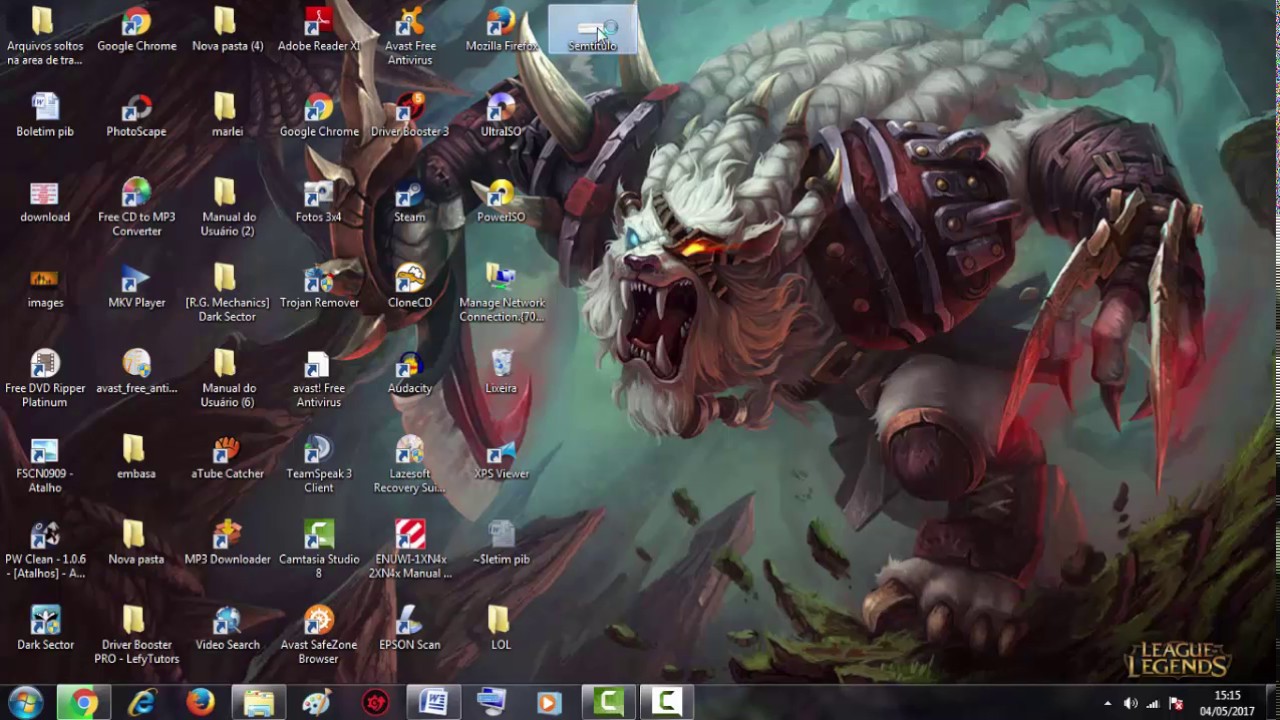Open the [R.G. Mechanics] Dark Sector folder

click(x=227, y=293)
